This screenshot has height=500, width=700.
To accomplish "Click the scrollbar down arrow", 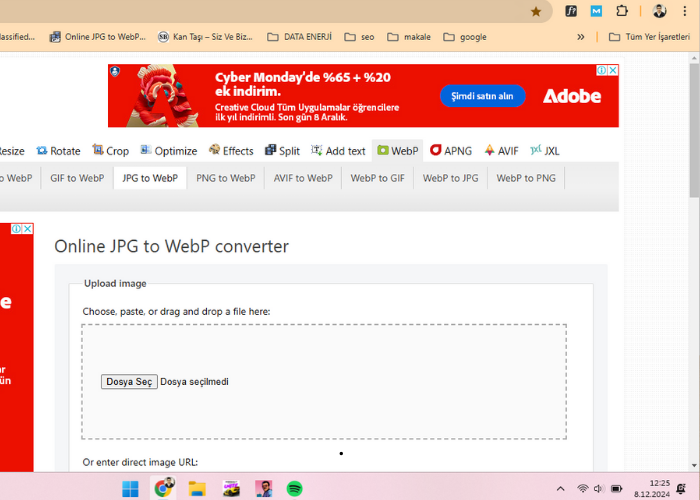I will coord(694,466).
